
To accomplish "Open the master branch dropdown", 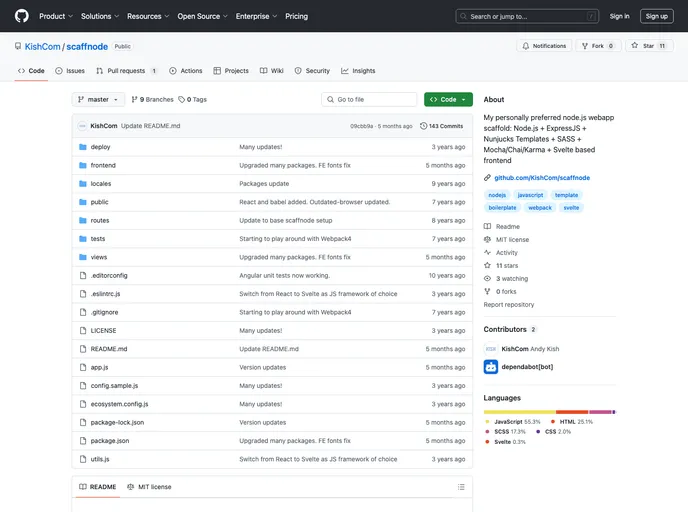I will (98, 100).
